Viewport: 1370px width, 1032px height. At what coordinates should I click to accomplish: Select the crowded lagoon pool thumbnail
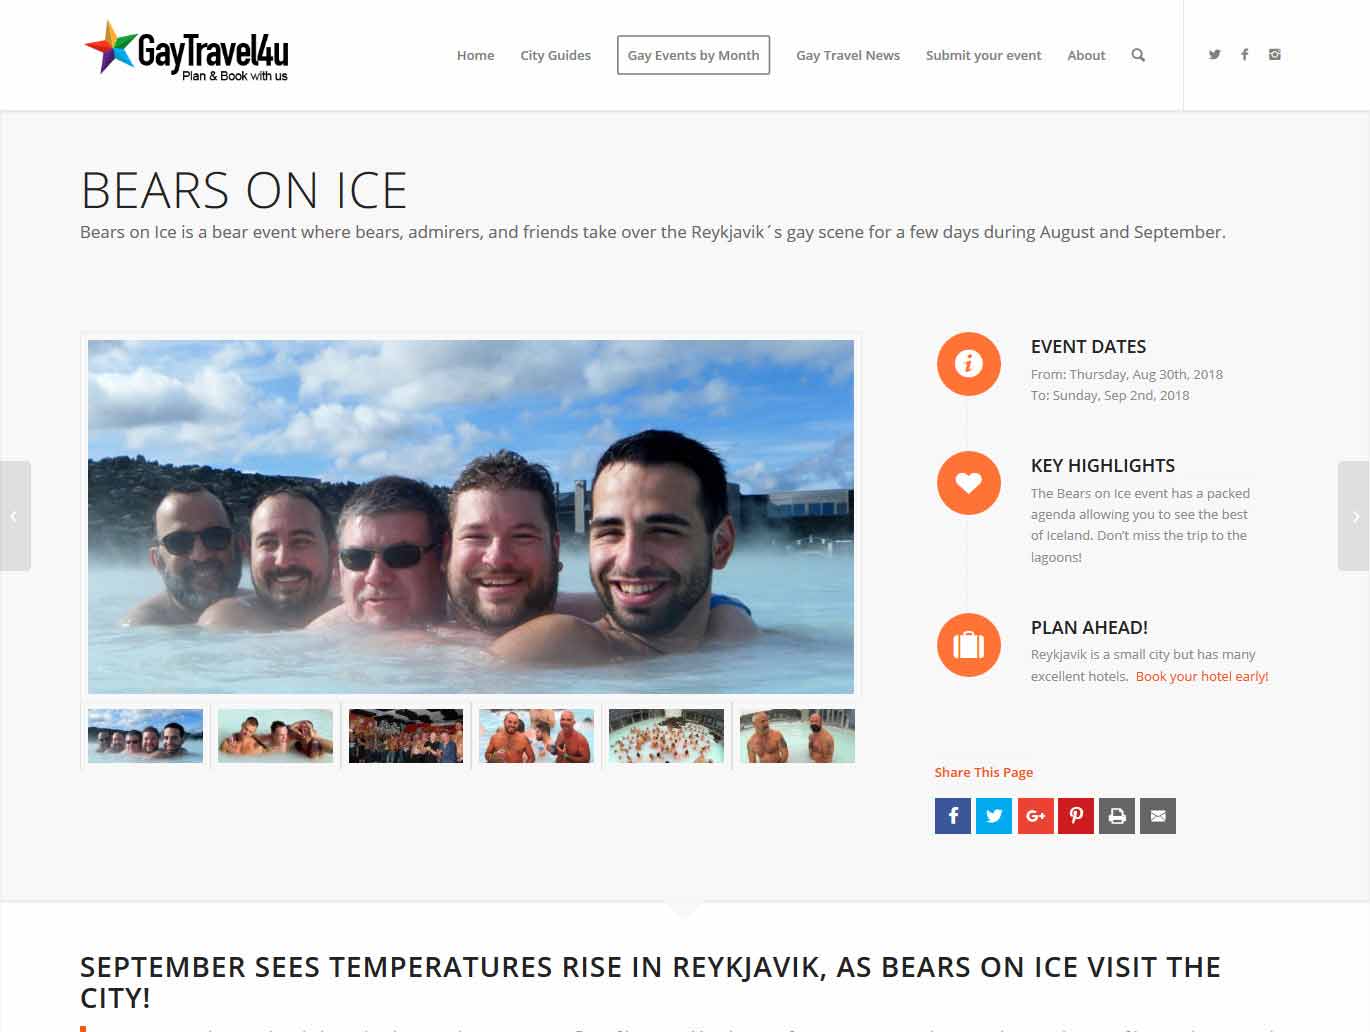[x=666, y=736]
